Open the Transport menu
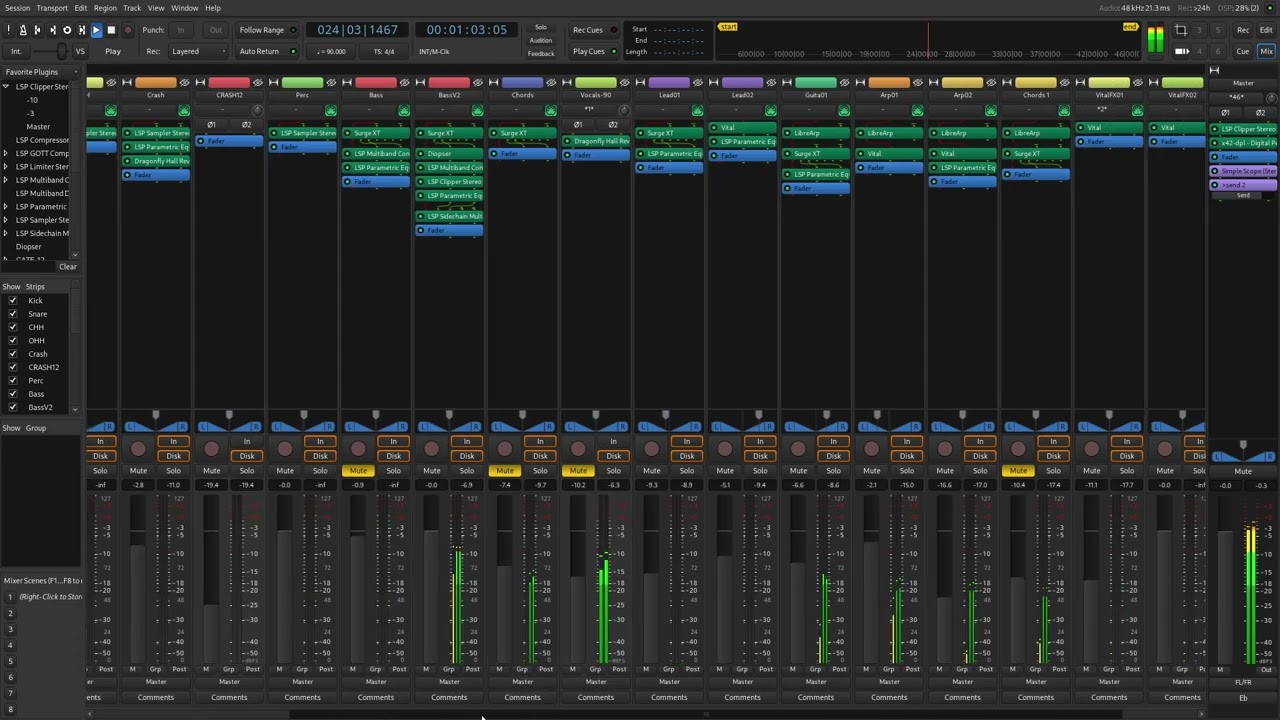Viewport: 1280px width, 720px height. [52, 8]
